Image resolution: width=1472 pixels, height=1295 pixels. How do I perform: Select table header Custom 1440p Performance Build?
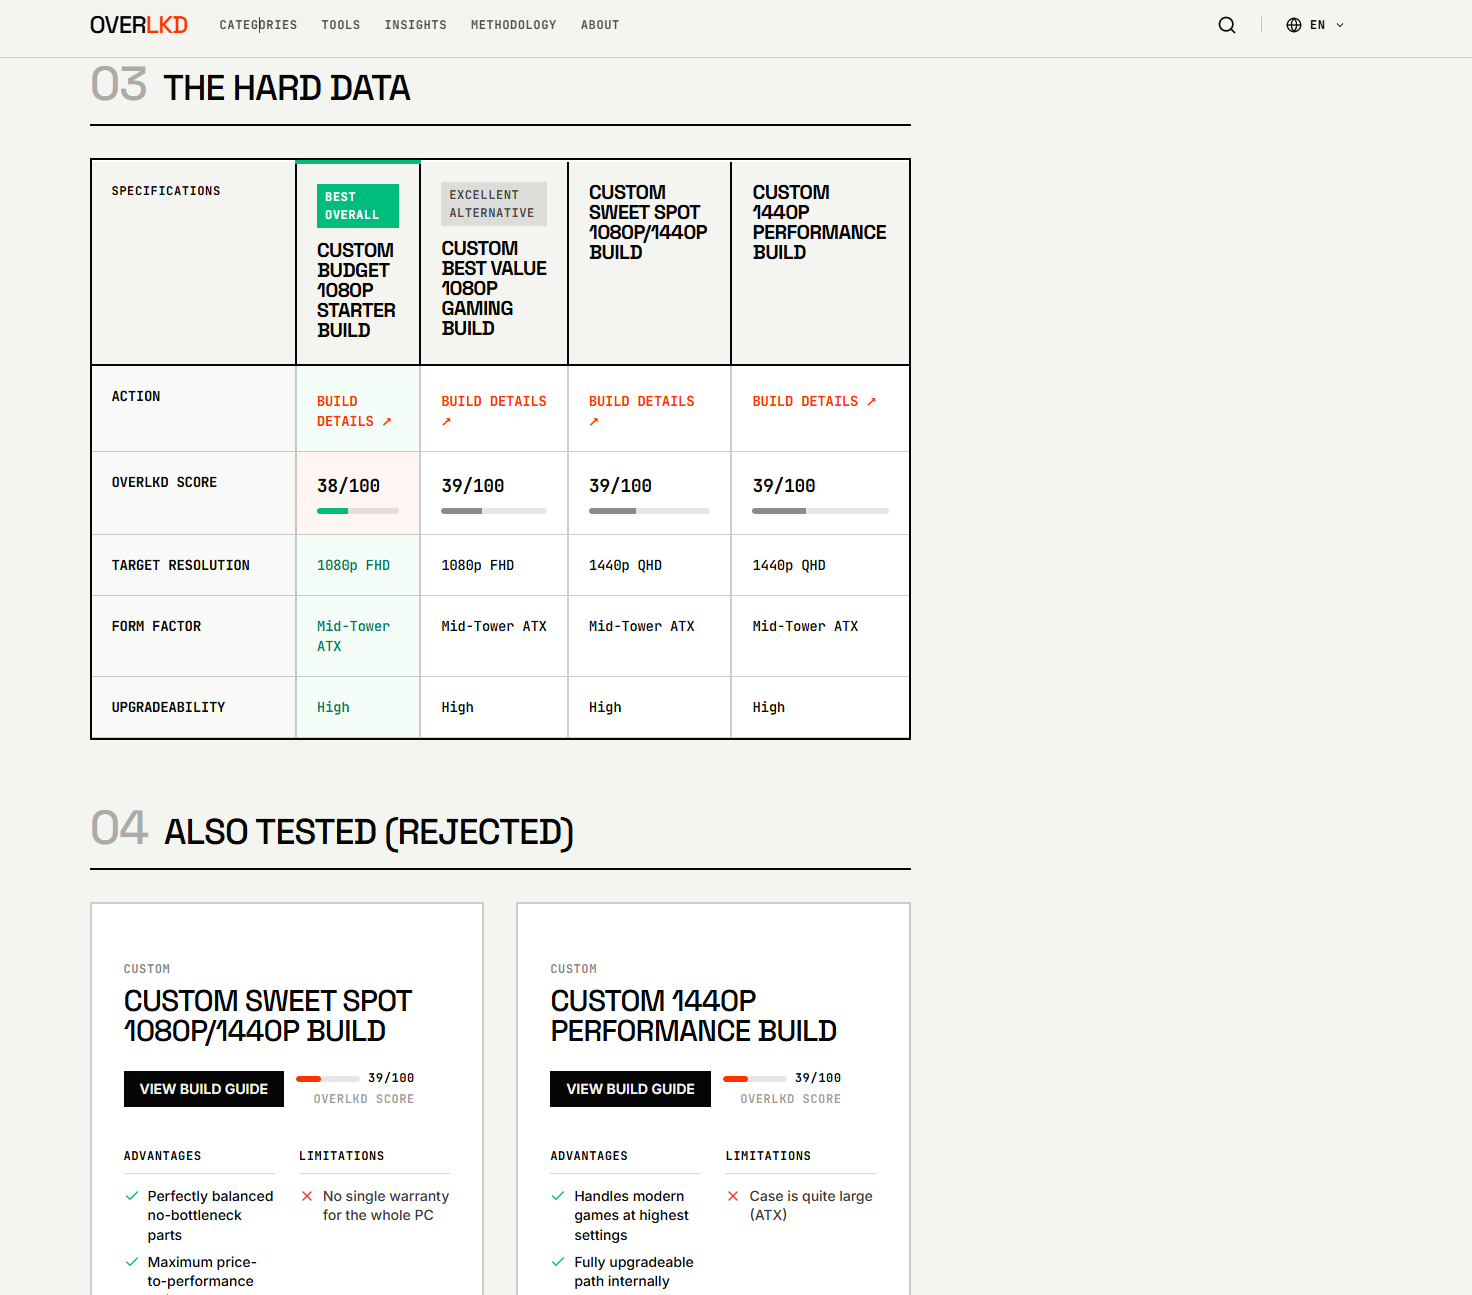click(x=819, y=222)
